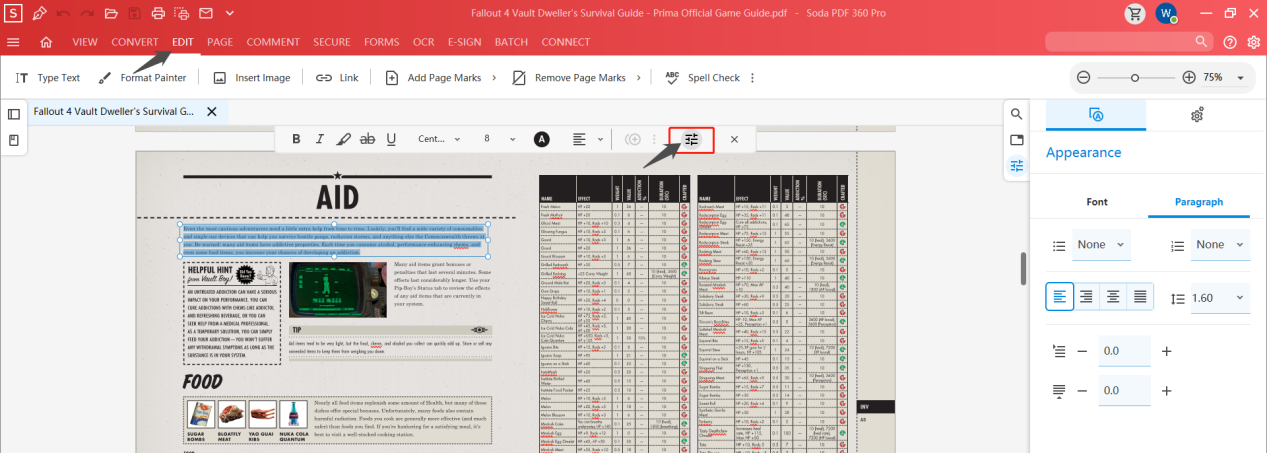Open the hamburger main menu
Image resolution: width=1267 pixels, height=453 pixels.
pos(13,42)
